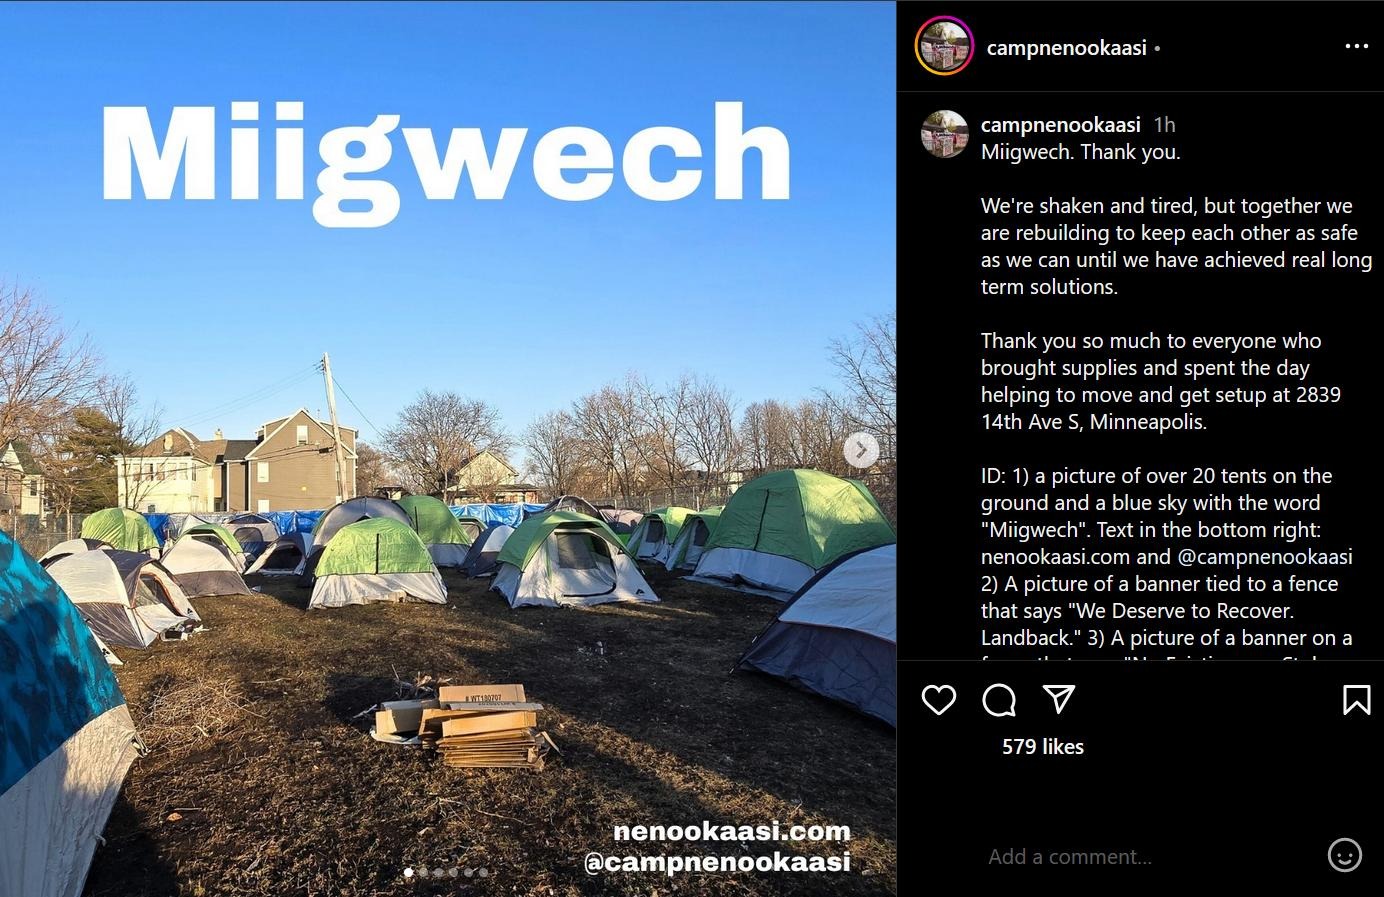
Task: Select the first carousel dot indicator
Action: (x=408, y=872)
